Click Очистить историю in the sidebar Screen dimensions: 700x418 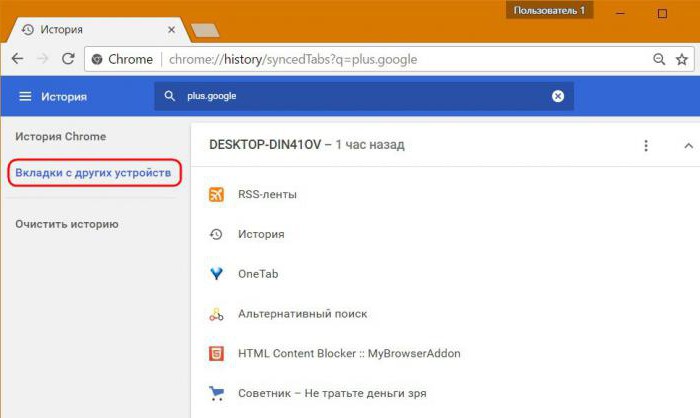[x=67, y=224]
